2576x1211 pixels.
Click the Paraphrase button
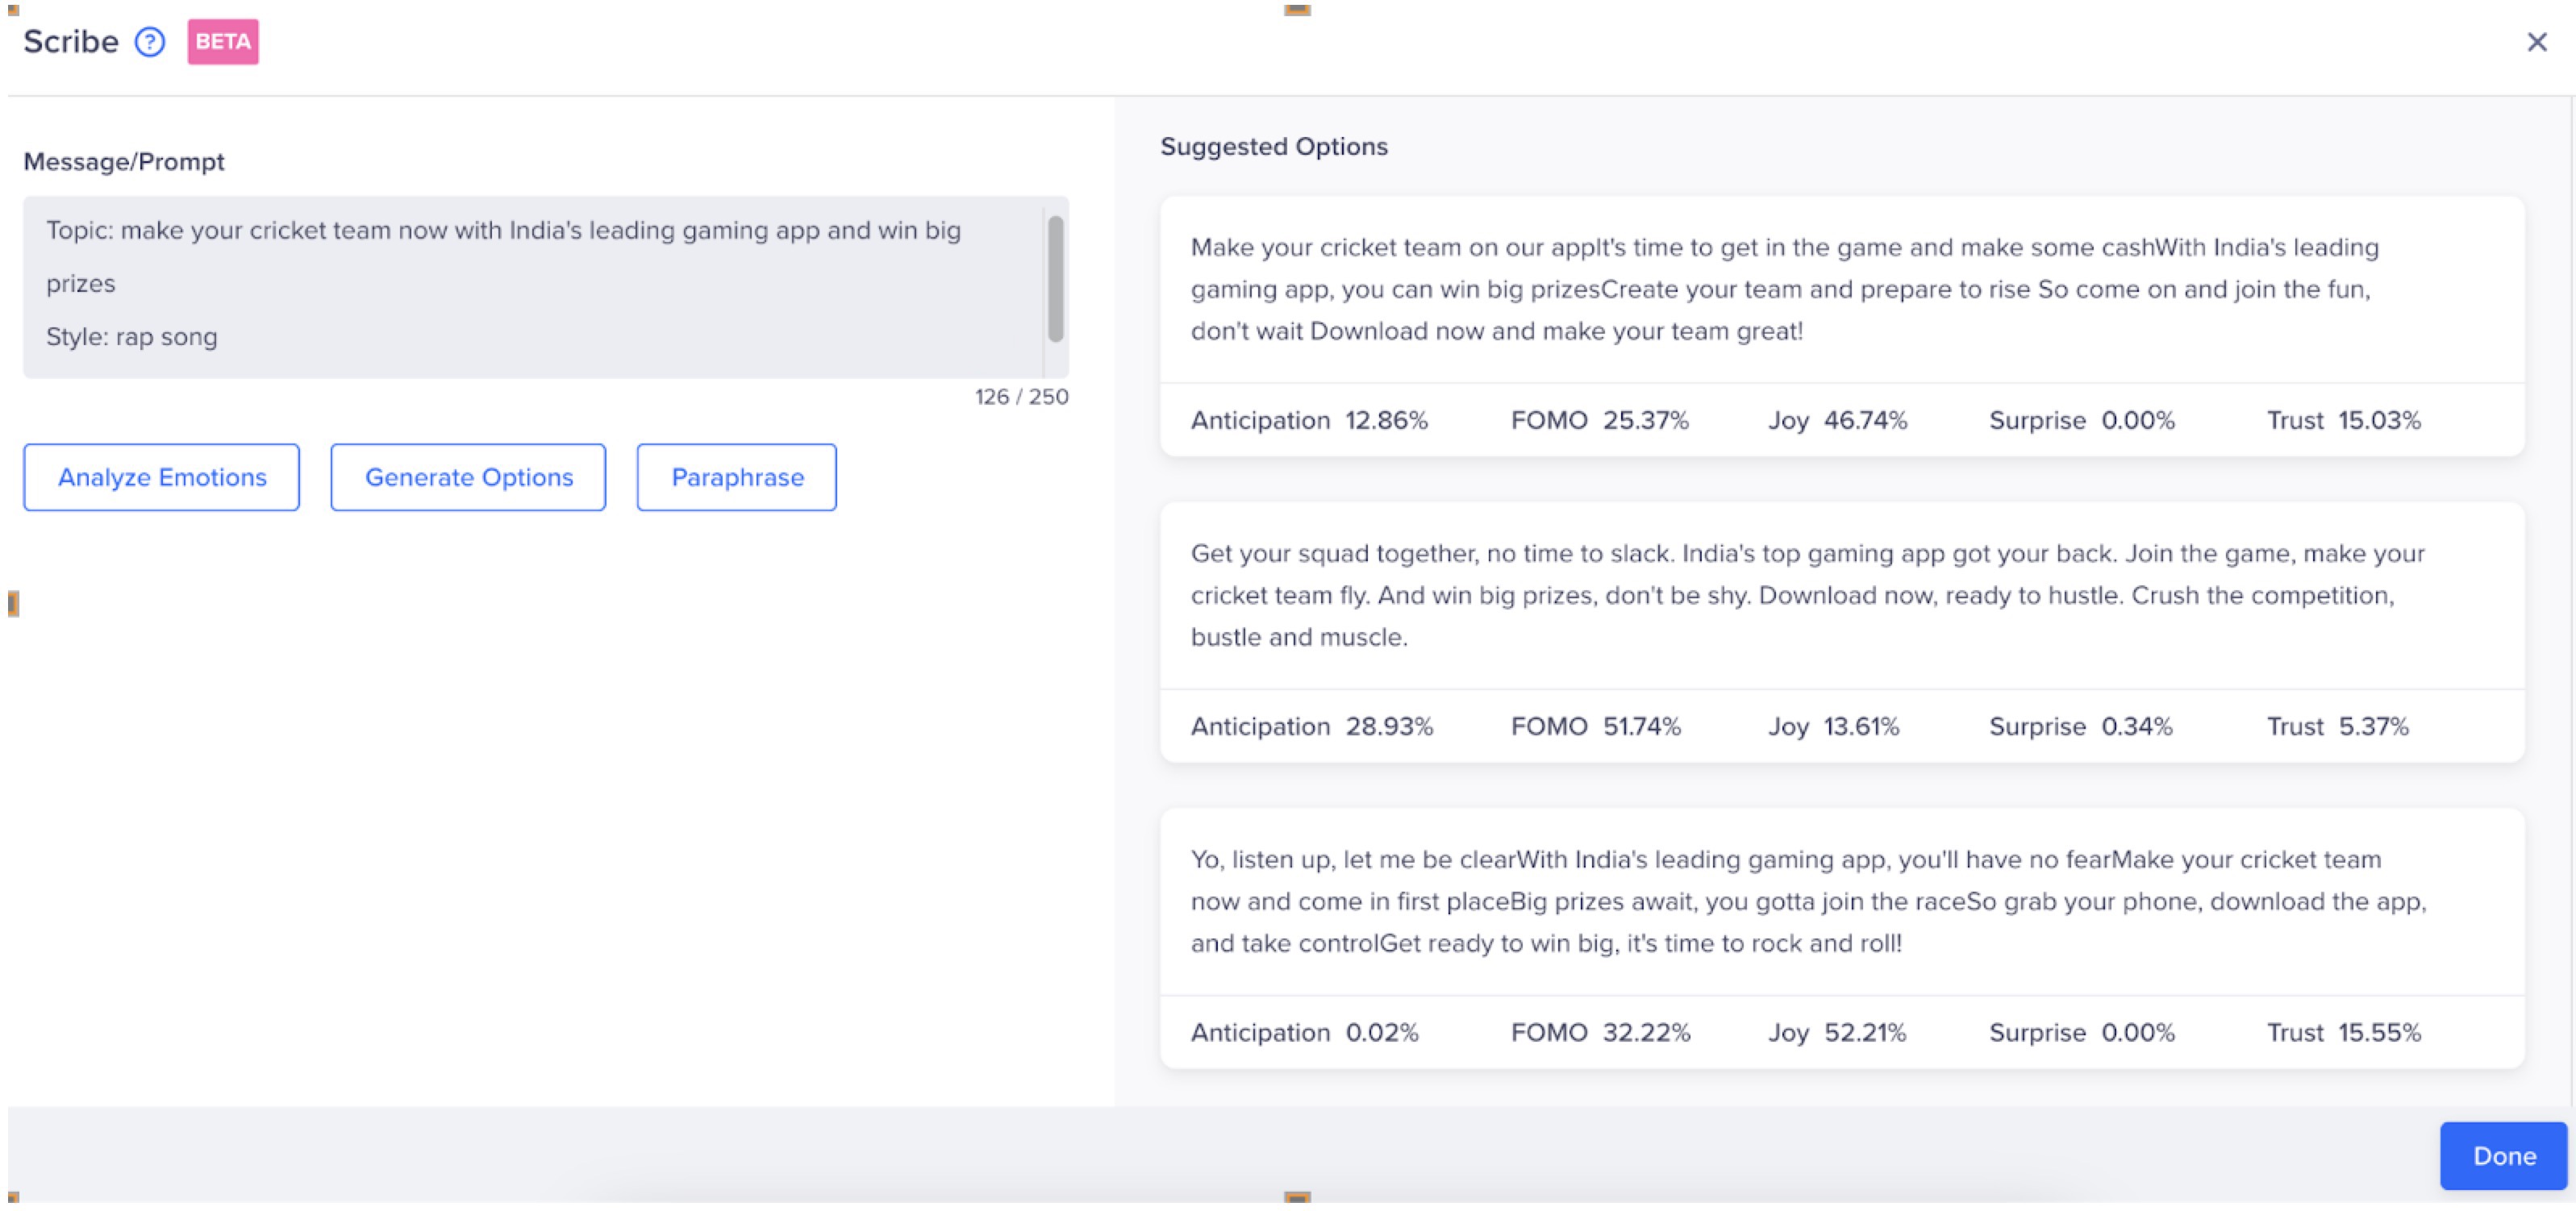pos(737,477)
